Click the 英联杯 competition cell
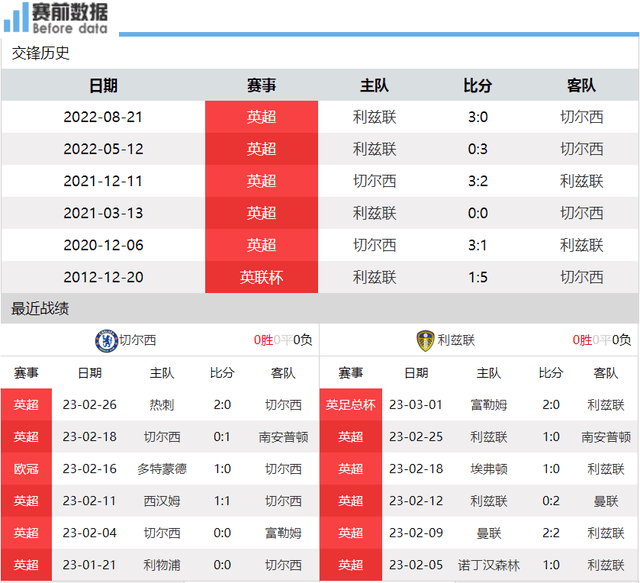Image resolution: width=640 pixels, height=583 pixels. point(261,277)
